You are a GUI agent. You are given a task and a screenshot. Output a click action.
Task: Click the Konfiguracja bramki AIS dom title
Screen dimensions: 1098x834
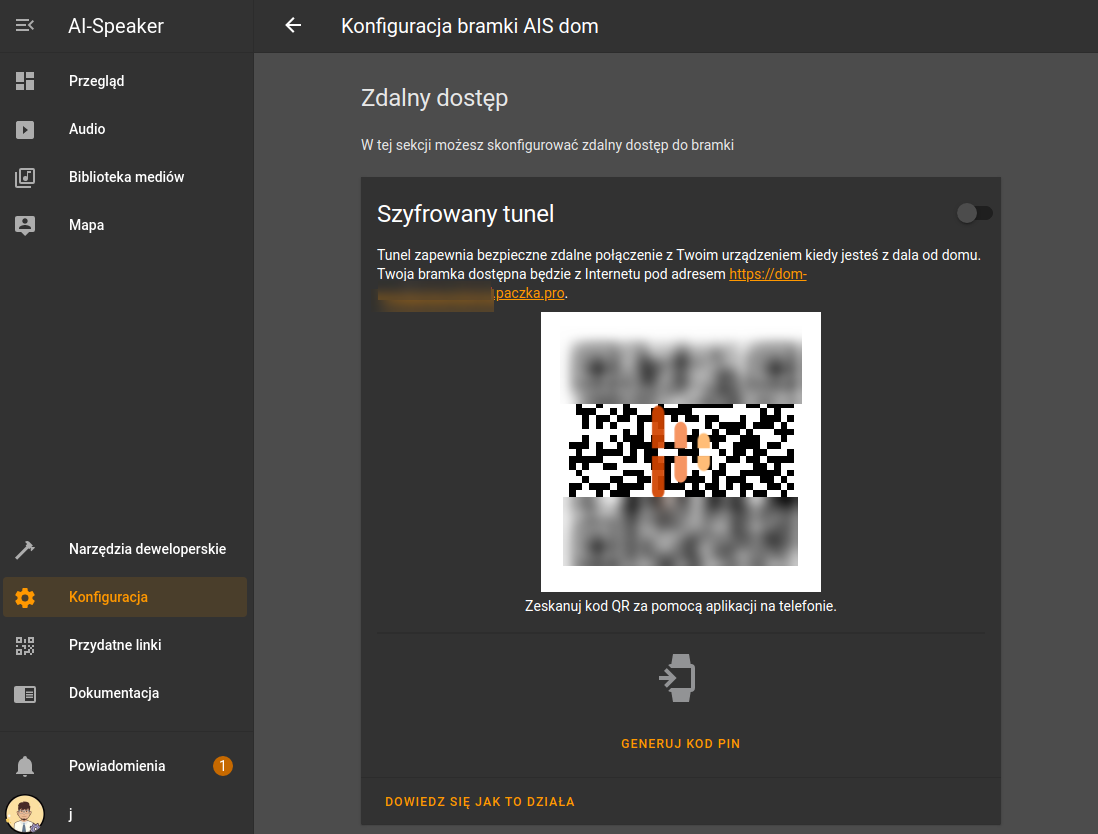[x=470, y=26]
